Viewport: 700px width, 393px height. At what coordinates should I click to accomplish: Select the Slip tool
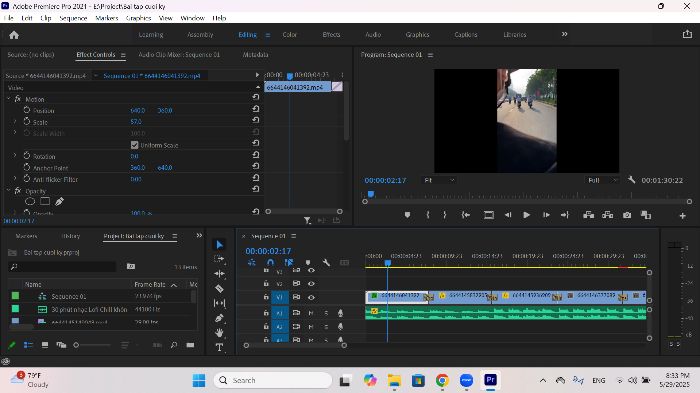(x=219, y=303)
